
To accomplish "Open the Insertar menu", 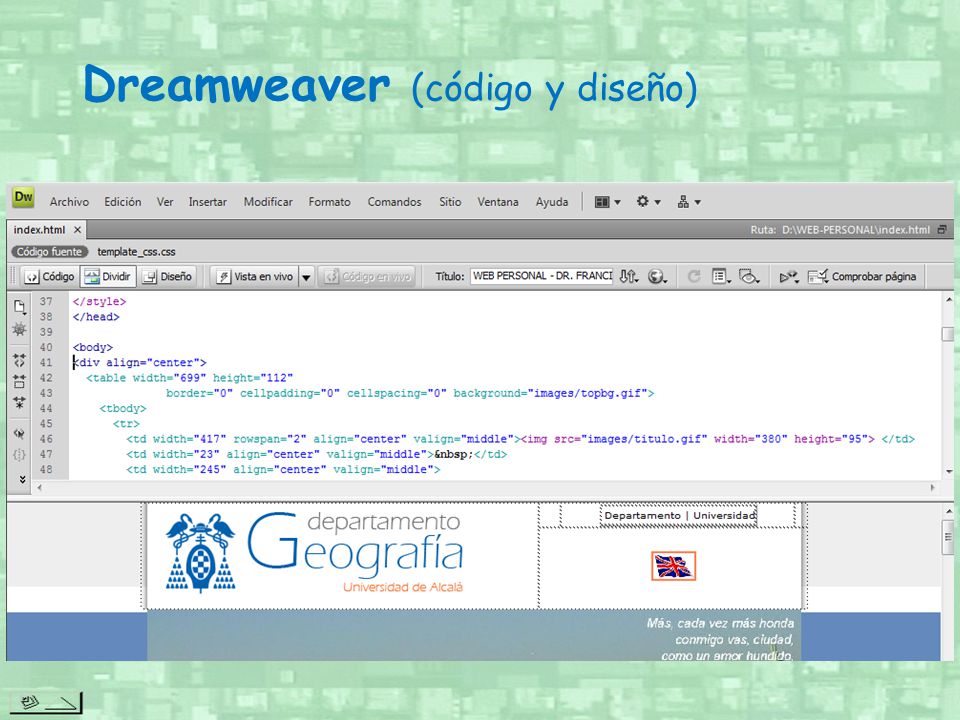I will (x=208, y=201).
